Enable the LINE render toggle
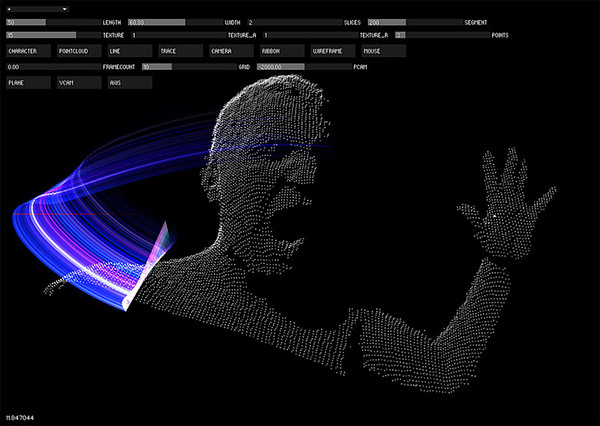 [x=129, y=50]
